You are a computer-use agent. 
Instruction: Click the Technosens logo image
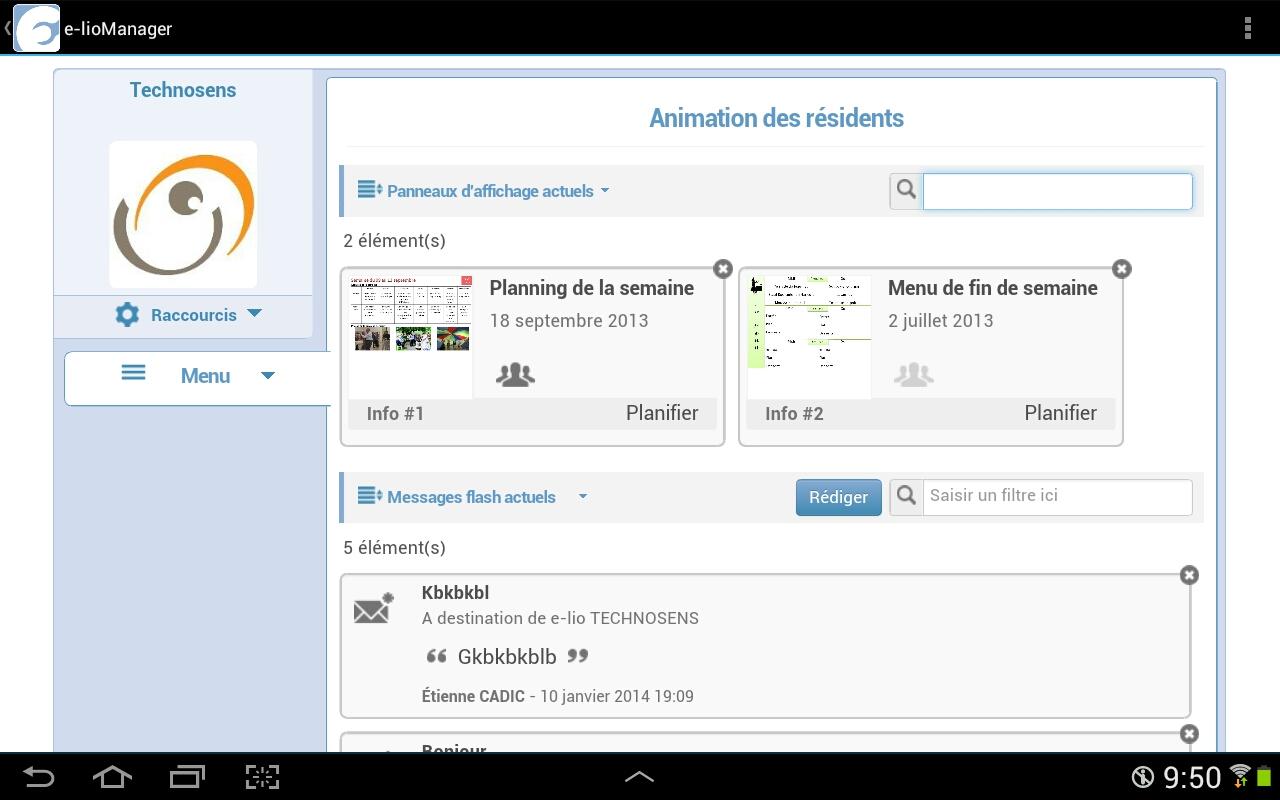[183, 214]
